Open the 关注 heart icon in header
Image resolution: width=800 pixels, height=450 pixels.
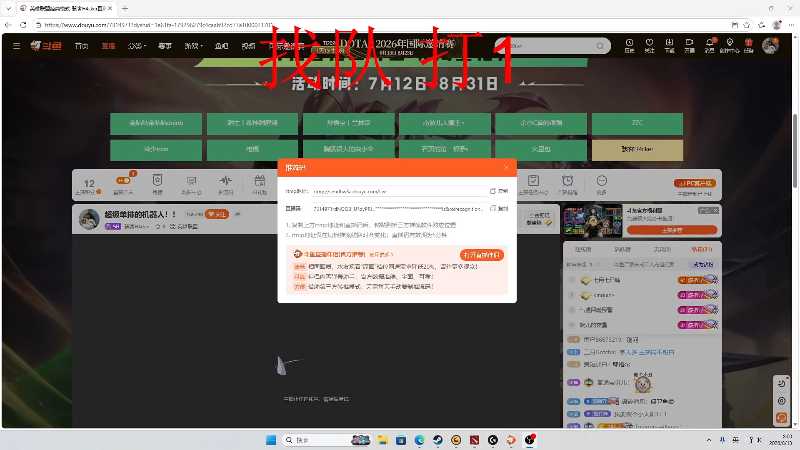click(649, 45)
